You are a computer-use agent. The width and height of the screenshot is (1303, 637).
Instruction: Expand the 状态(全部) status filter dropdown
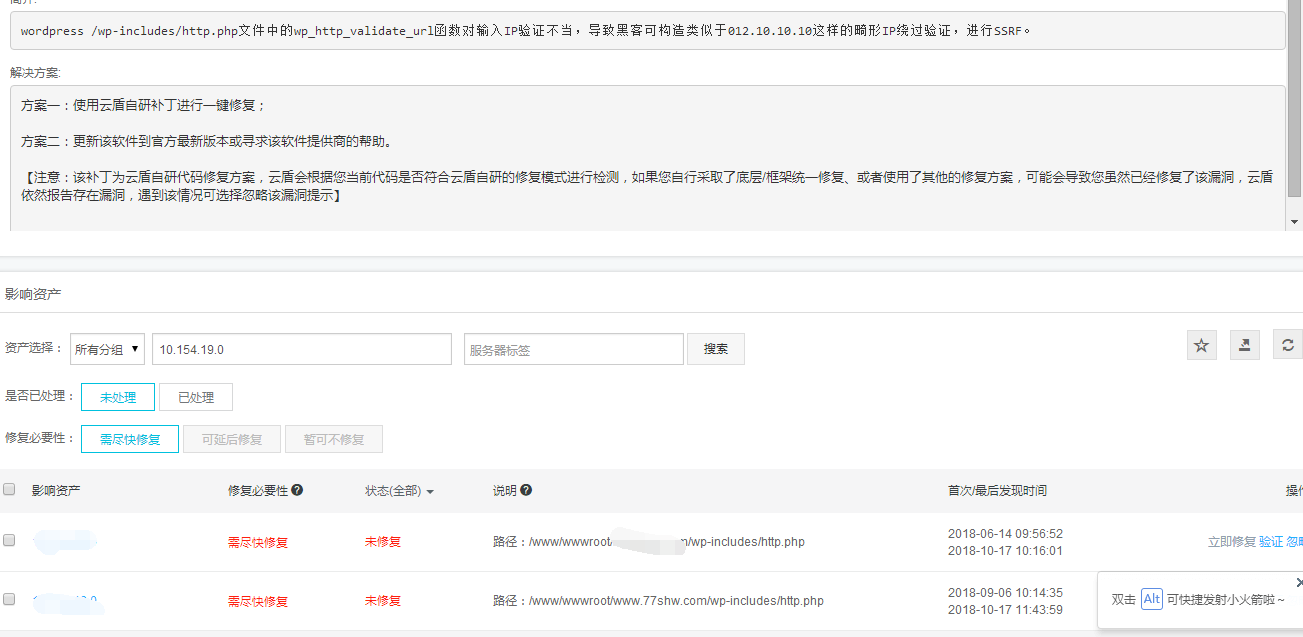click(x=399, y=491)
